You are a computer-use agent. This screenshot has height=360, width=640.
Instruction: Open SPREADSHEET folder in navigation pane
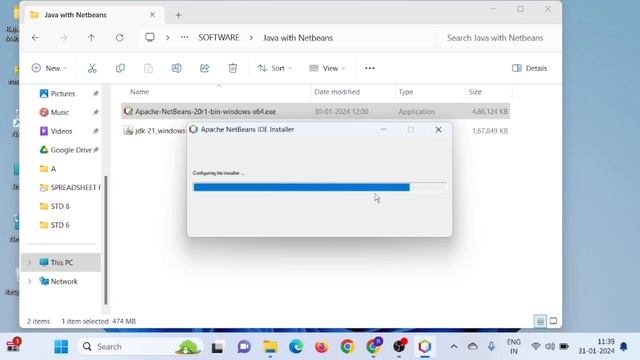click(70, 187)
